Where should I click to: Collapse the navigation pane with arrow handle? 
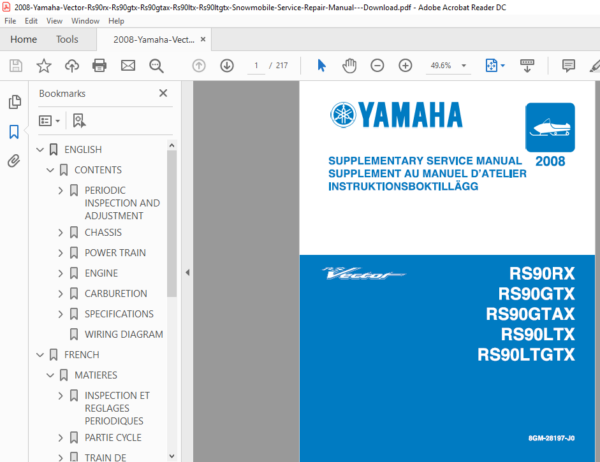pos(188,273)
